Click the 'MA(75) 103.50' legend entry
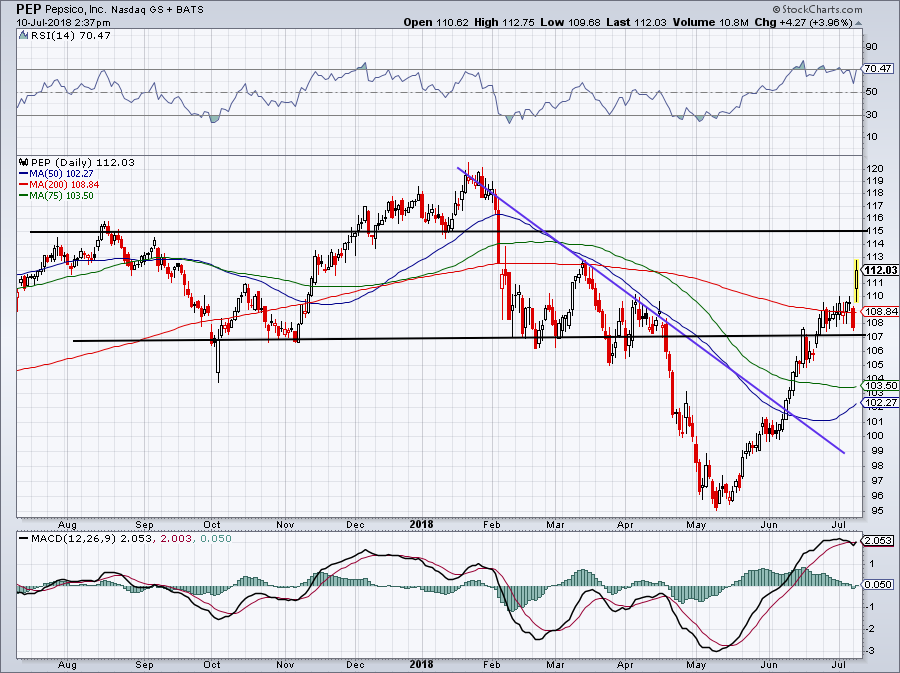 click(x=61, y=196)
